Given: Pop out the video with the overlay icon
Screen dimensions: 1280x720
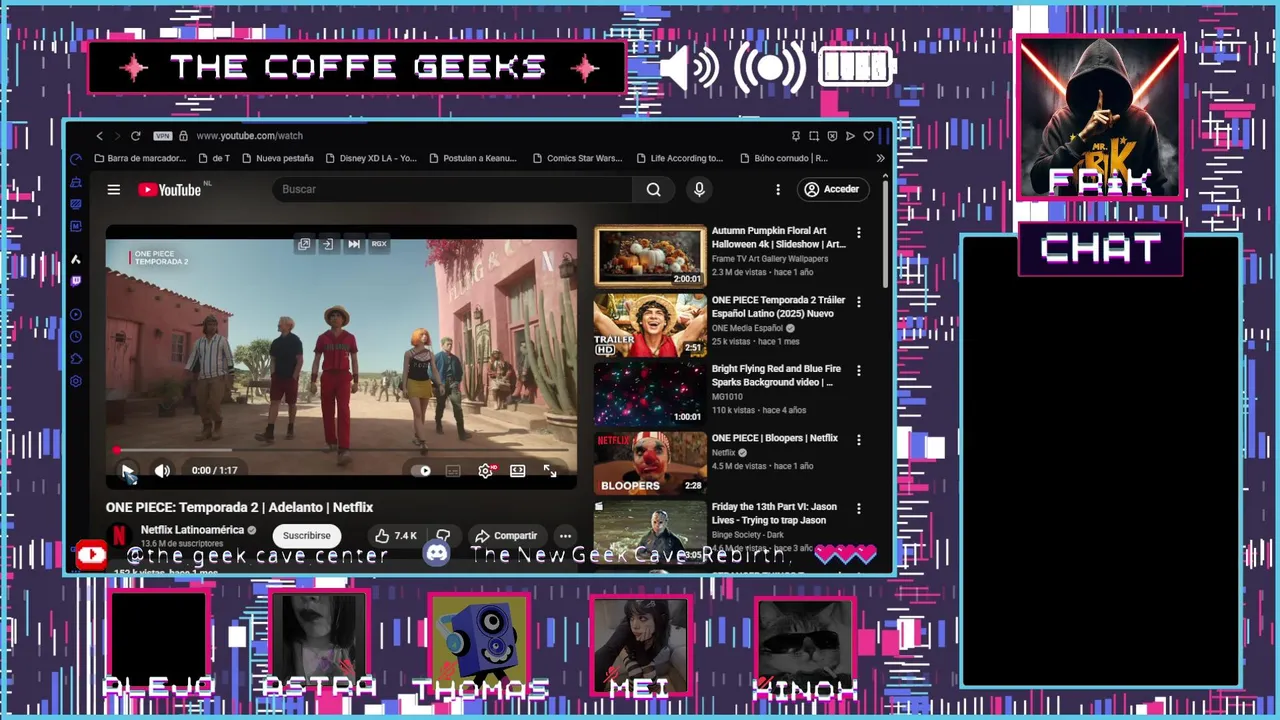Looking at the screenshot, I should (x=304, y=244).
